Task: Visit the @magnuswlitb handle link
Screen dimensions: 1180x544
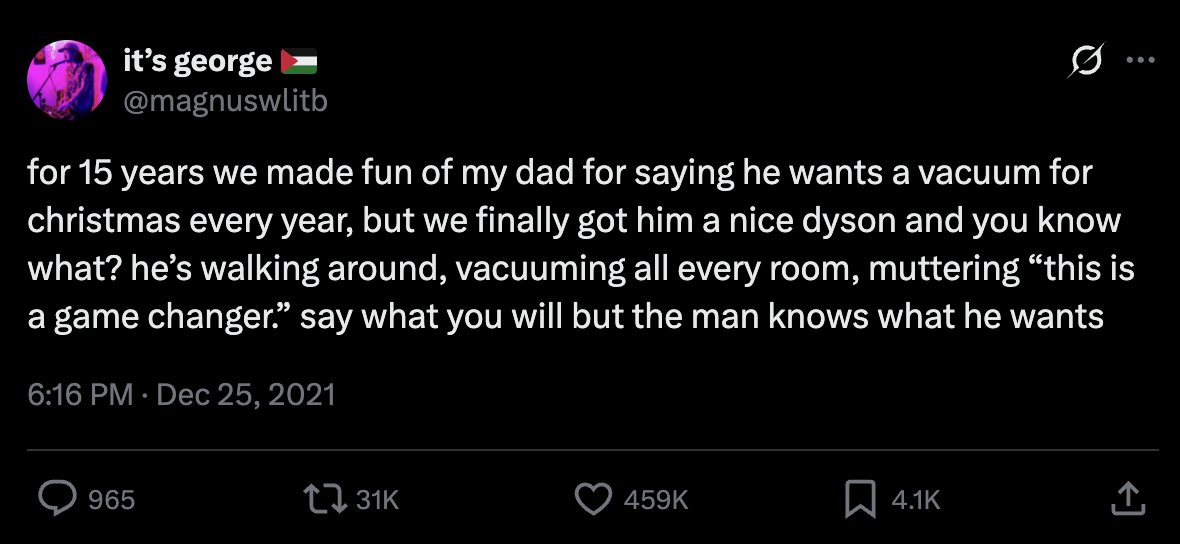Action: click(224, 100)
